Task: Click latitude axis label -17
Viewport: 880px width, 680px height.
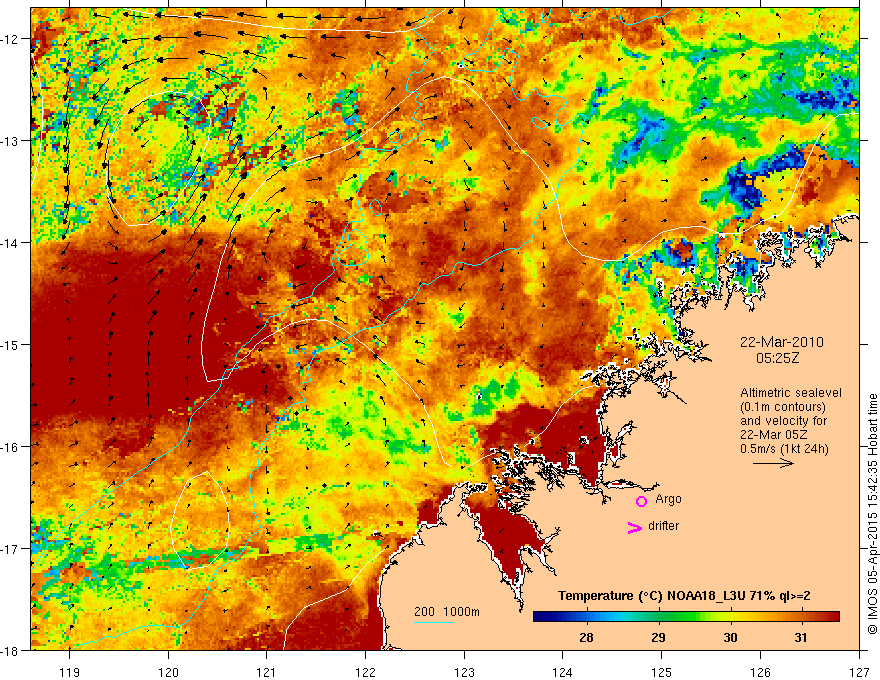Action: tap(10, 548)
